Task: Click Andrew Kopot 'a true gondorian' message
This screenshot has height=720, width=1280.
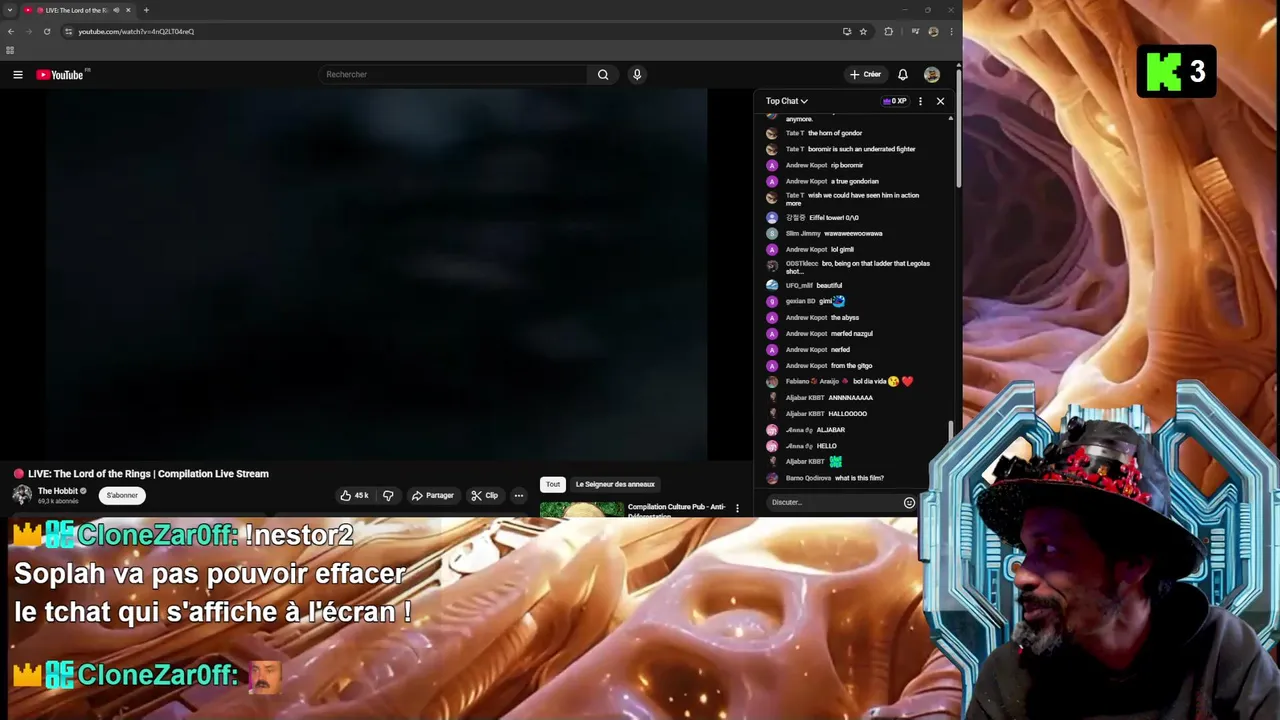Action: point(855,181)
